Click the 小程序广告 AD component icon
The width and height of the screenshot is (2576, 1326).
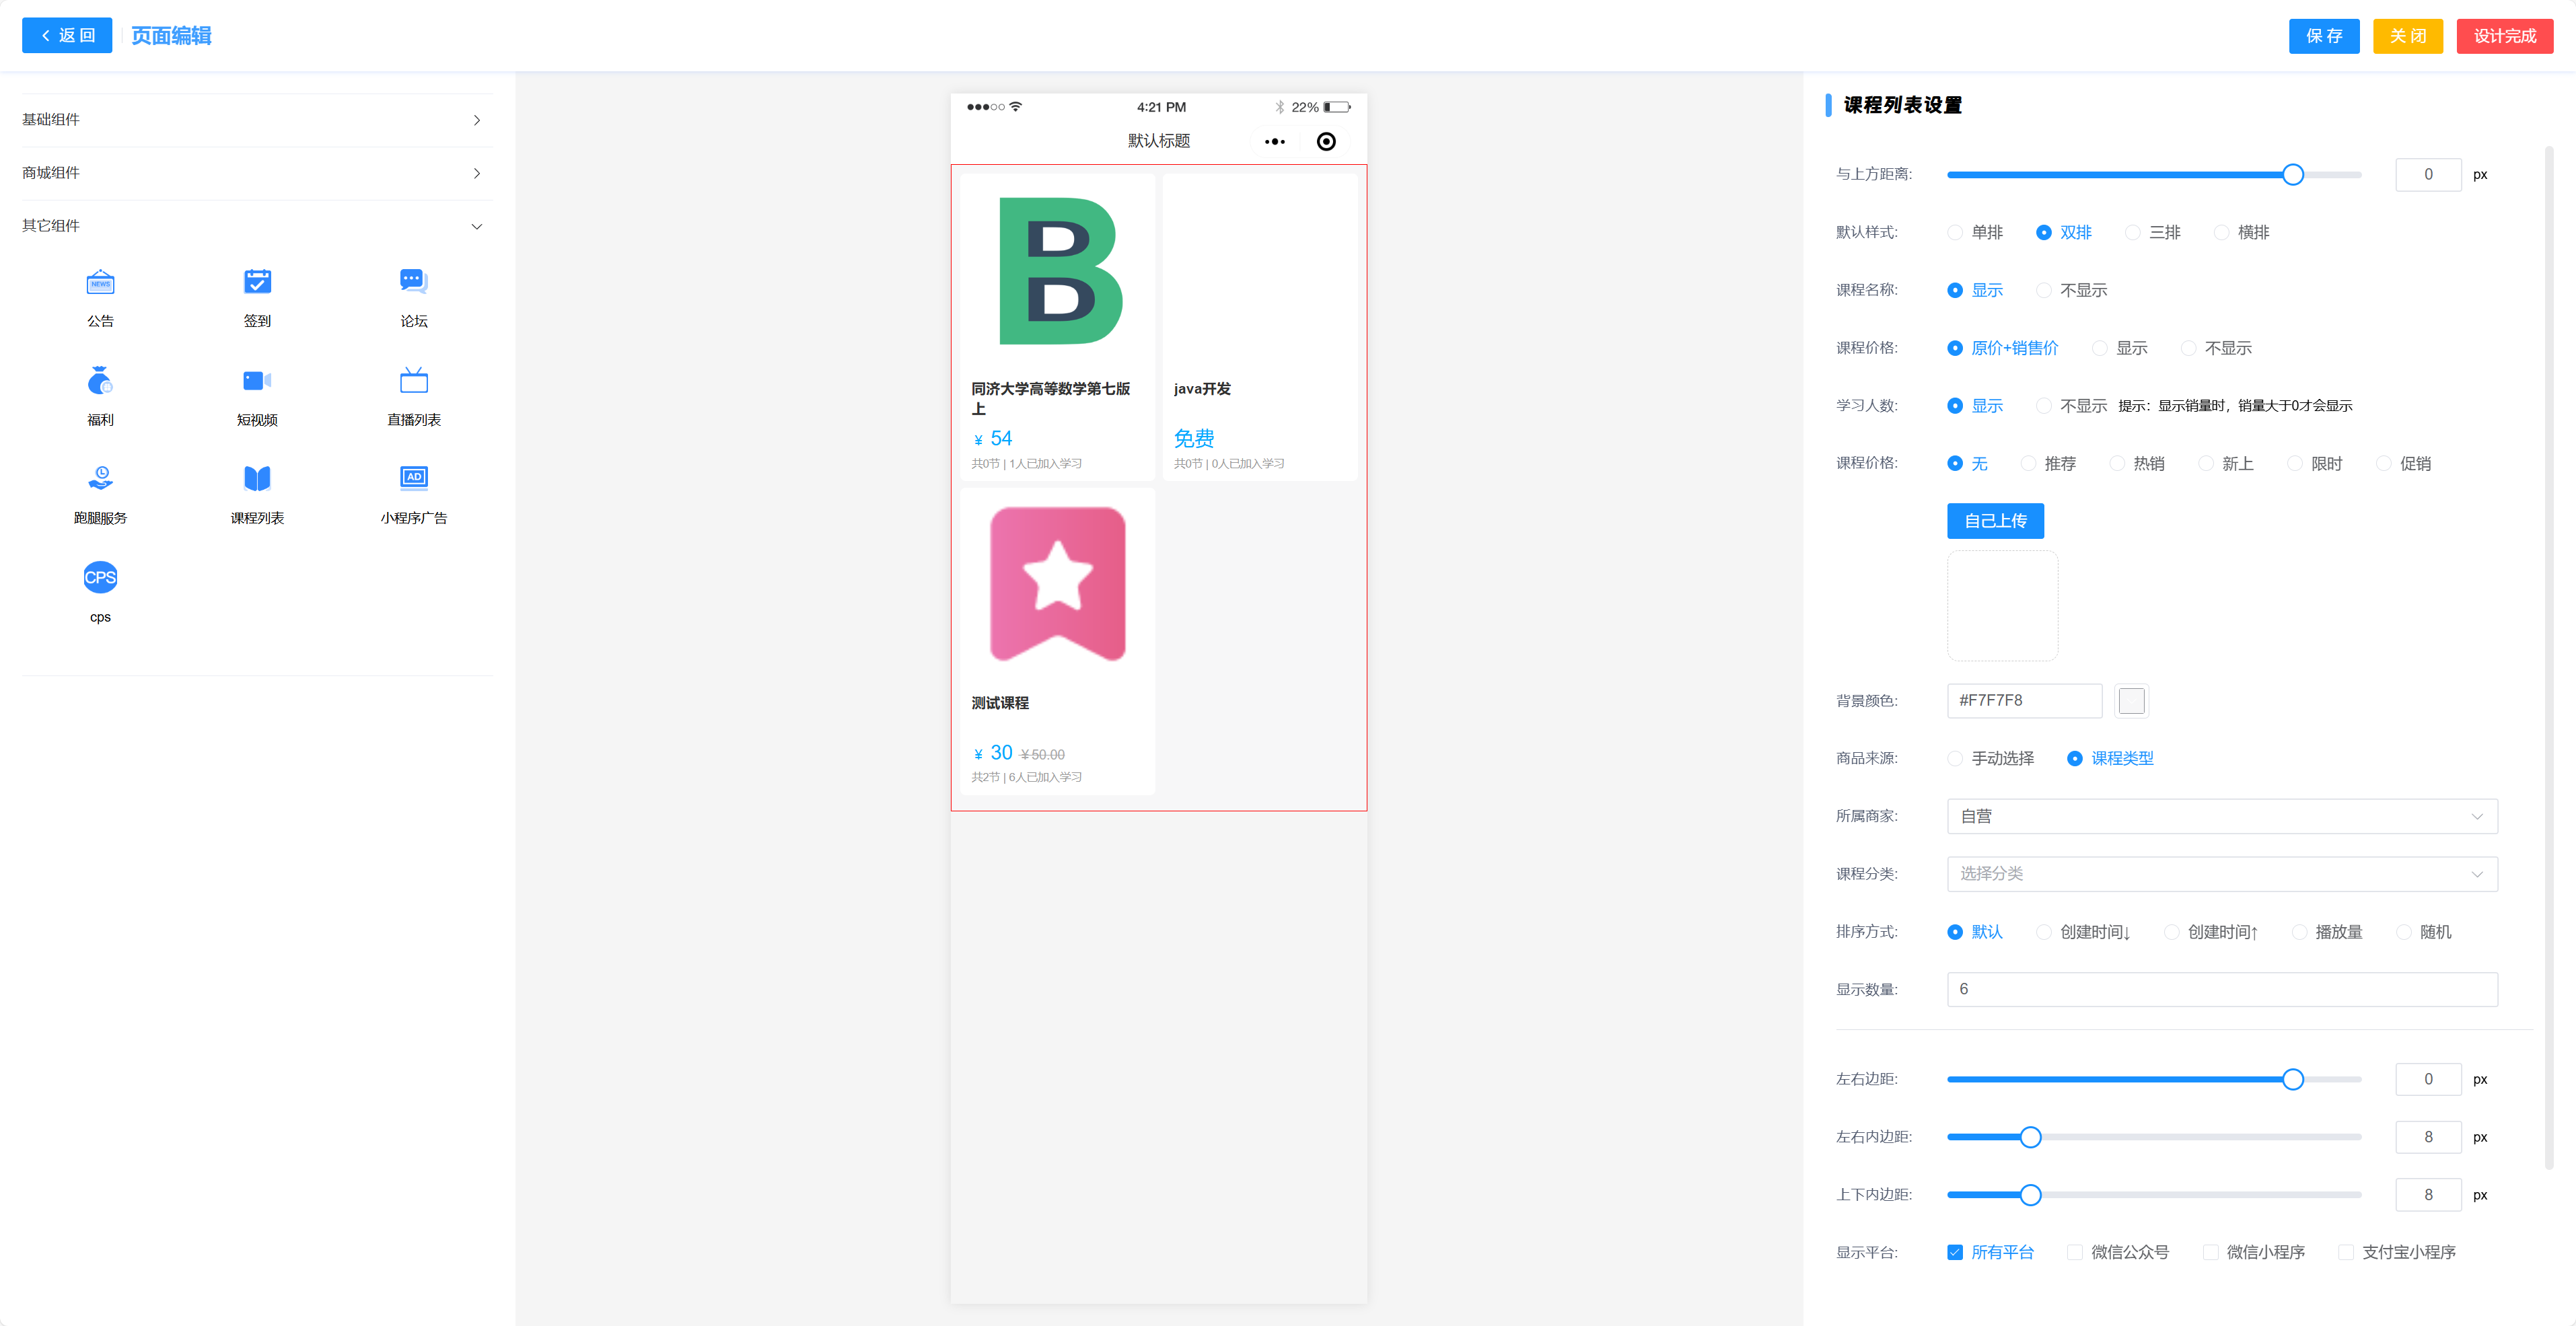pyautogui.click(x=413, y=478)
